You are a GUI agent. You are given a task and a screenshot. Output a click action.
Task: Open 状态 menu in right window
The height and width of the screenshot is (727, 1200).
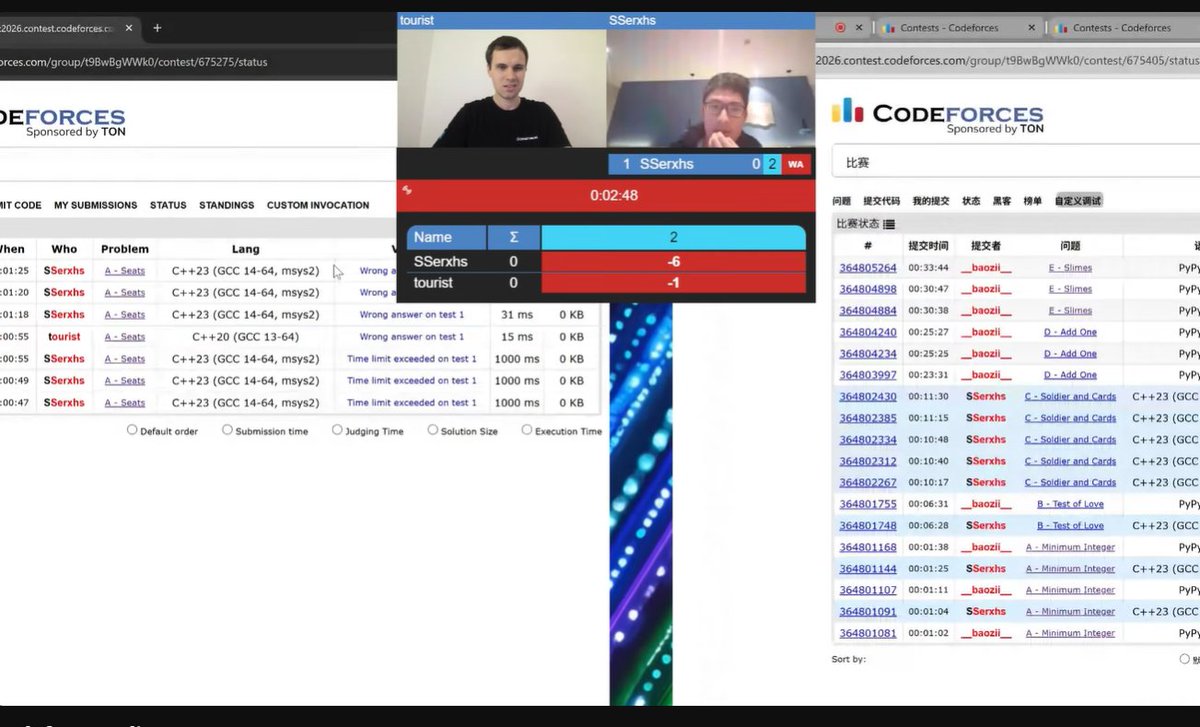pos(971,201)
